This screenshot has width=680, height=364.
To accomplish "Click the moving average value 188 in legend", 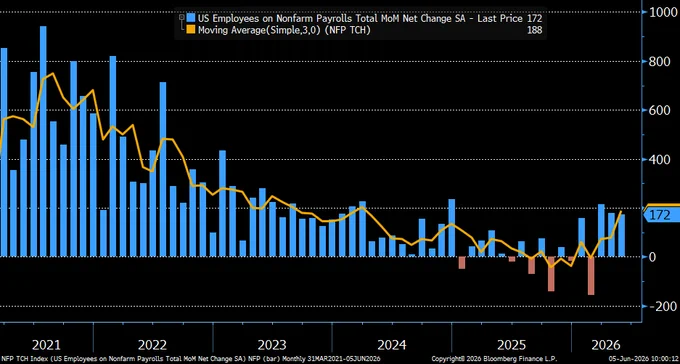I will [x=534, y=30].
